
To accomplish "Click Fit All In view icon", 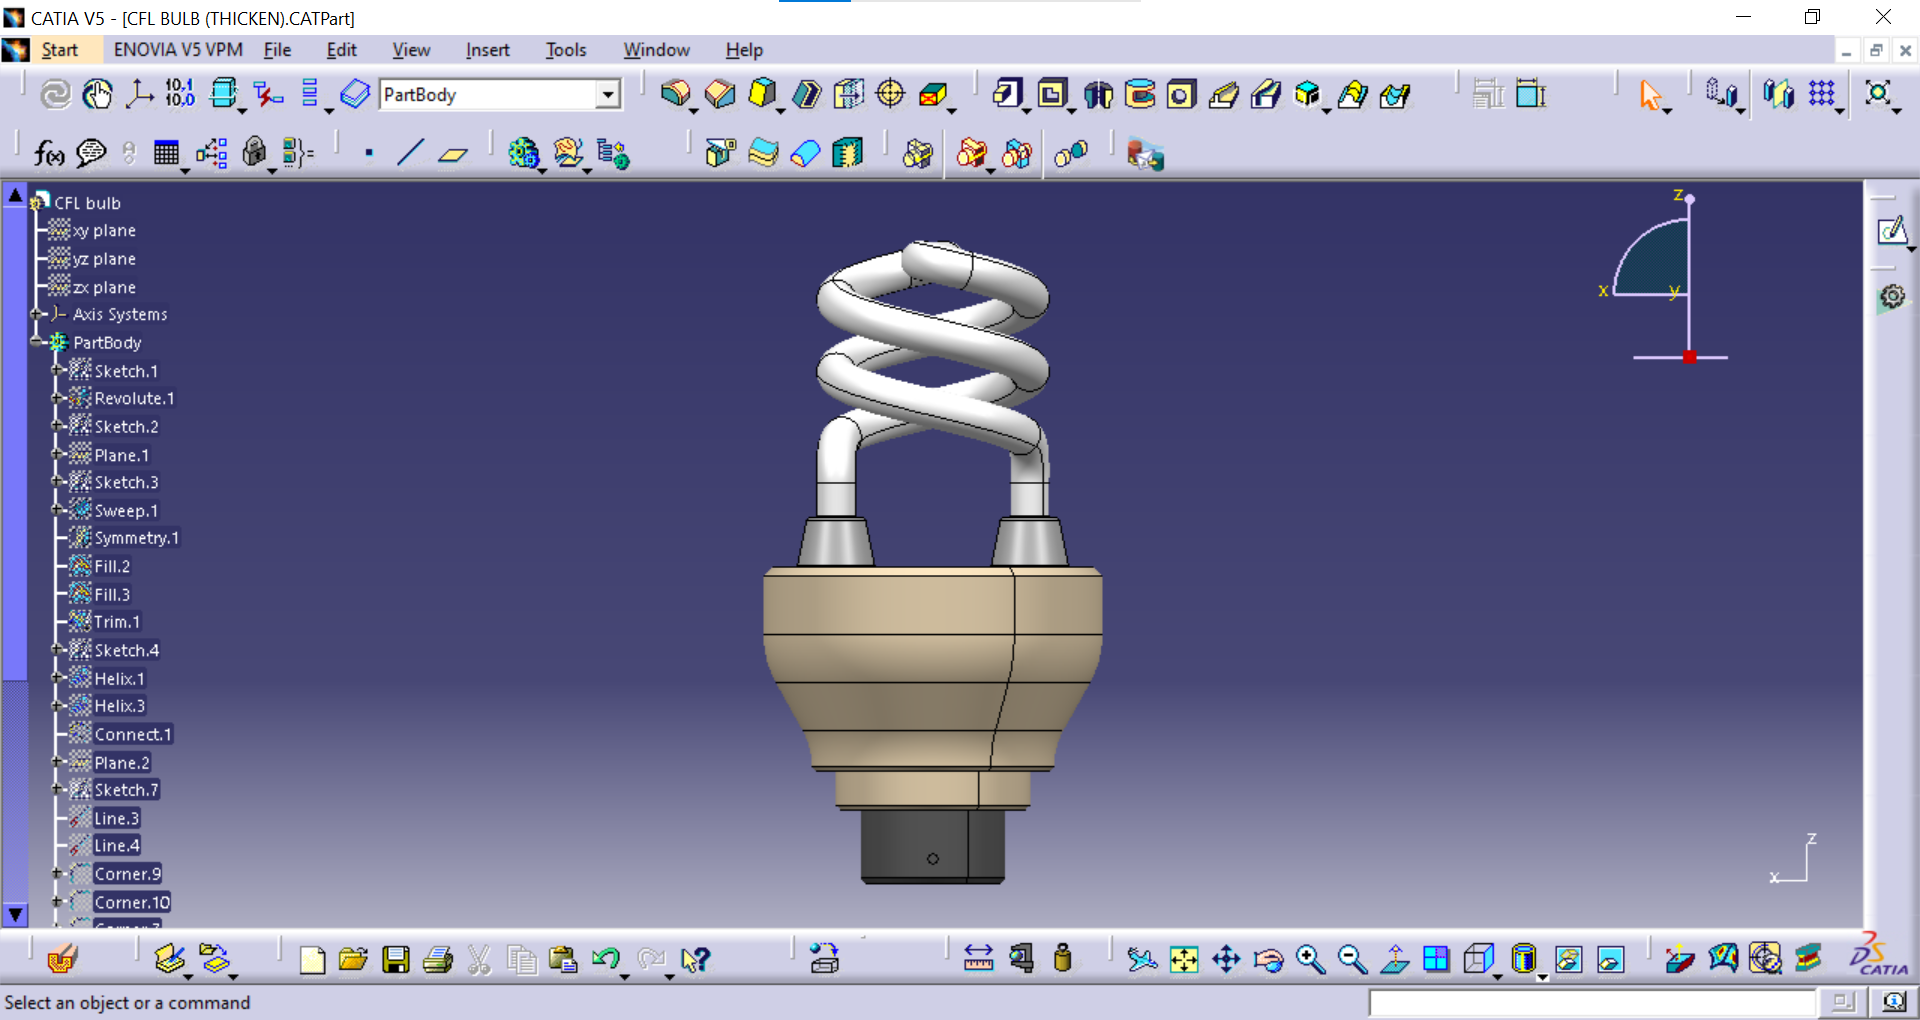I will 1184,959.
